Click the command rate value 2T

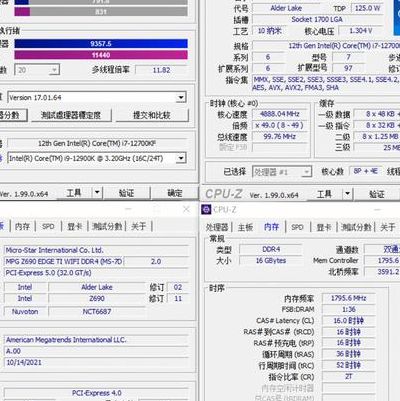pyautogui.click(x=349, y=377)
